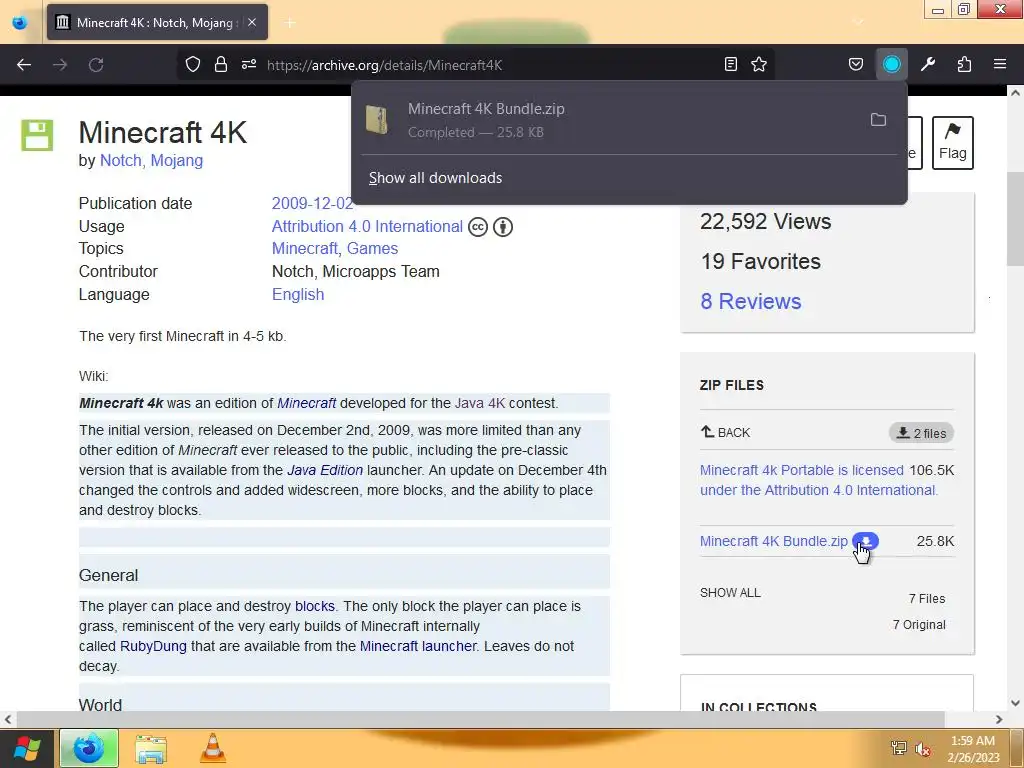Viewport: 1024px width, 768px height.
Task: Click the Downloads toolbar button
Action: (x=891, y=65)
